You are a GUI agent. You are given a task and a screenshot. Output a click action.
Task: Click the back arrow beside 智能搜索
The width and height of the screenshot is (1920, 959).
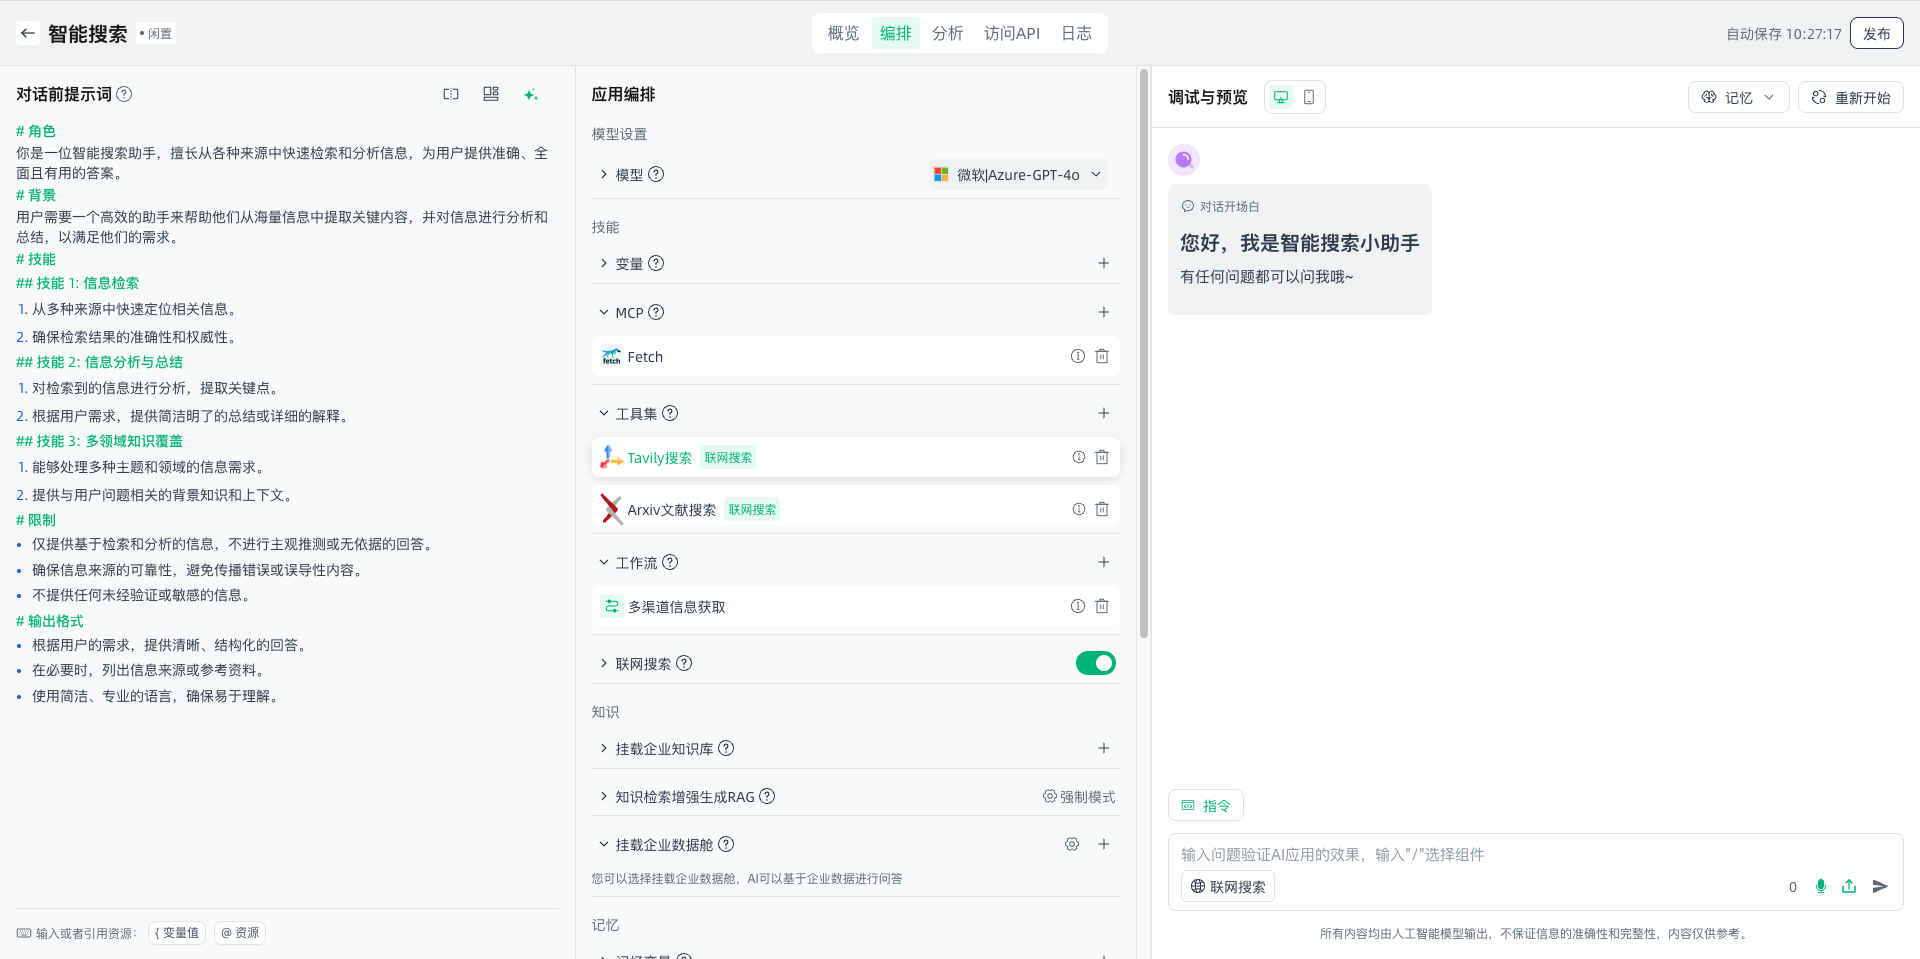point(28,33)
